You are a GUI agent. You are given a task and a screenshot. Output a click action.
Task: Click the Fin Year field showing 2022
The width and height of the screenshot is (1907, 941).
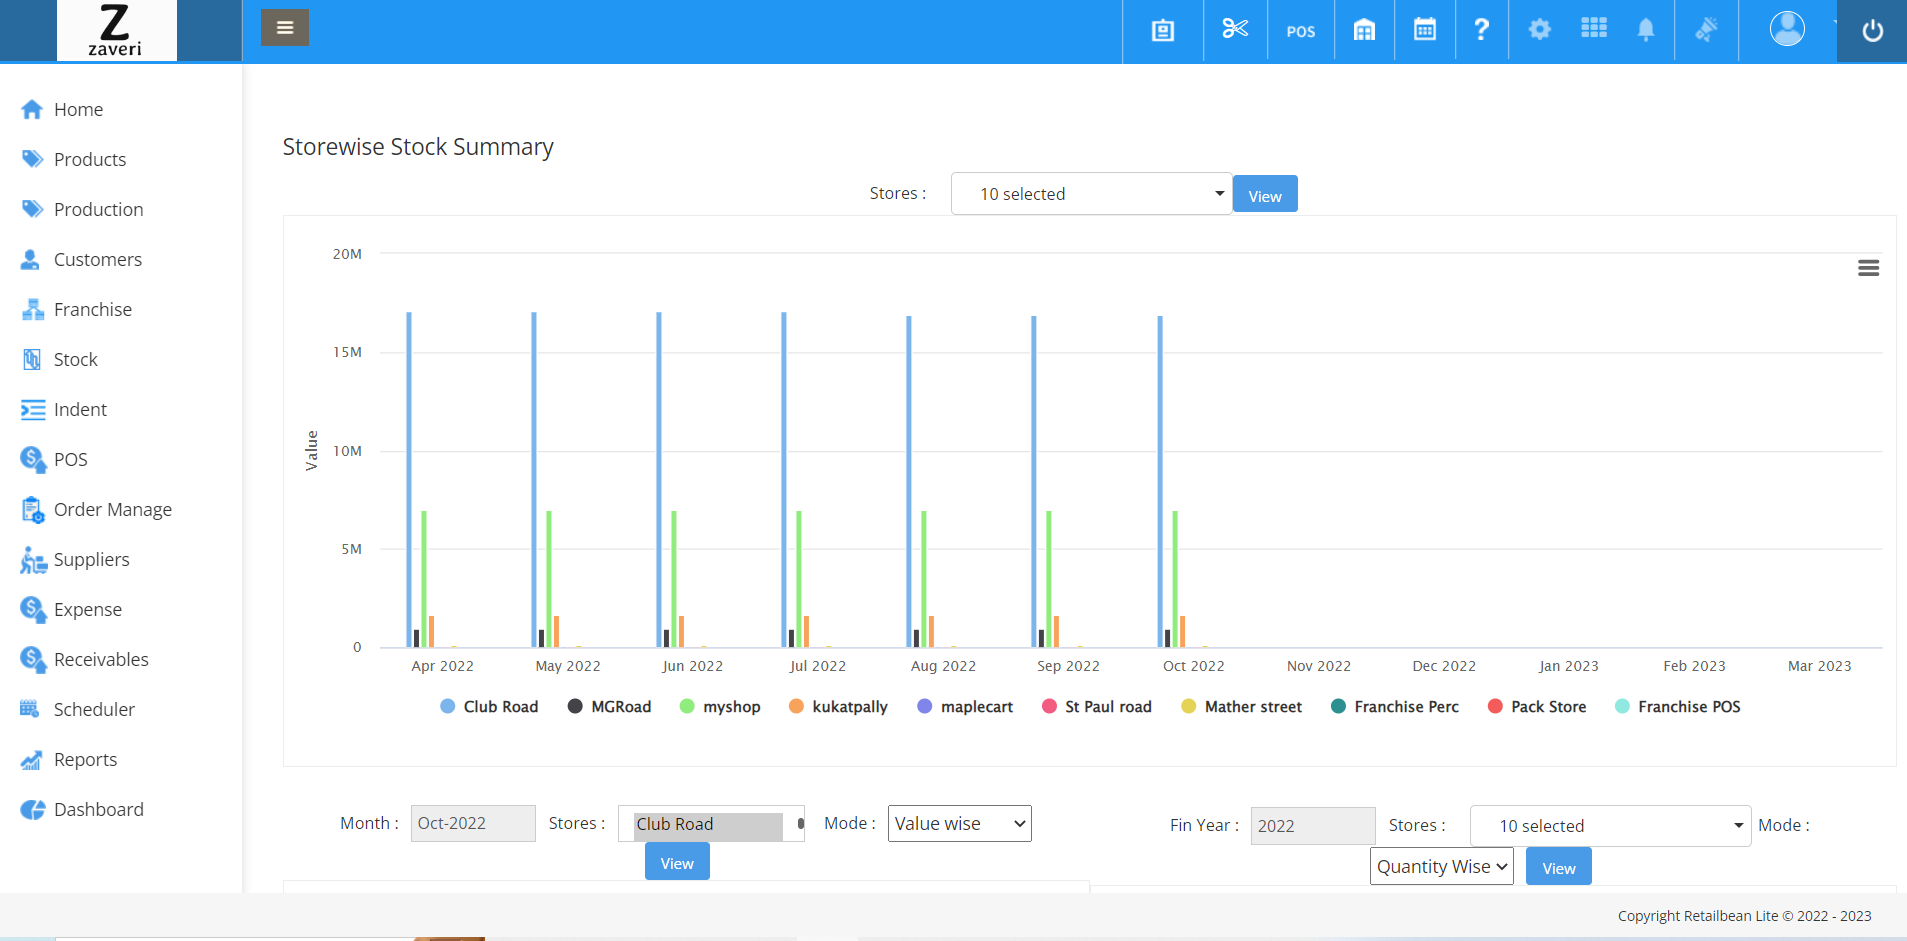coord(1313,826)
